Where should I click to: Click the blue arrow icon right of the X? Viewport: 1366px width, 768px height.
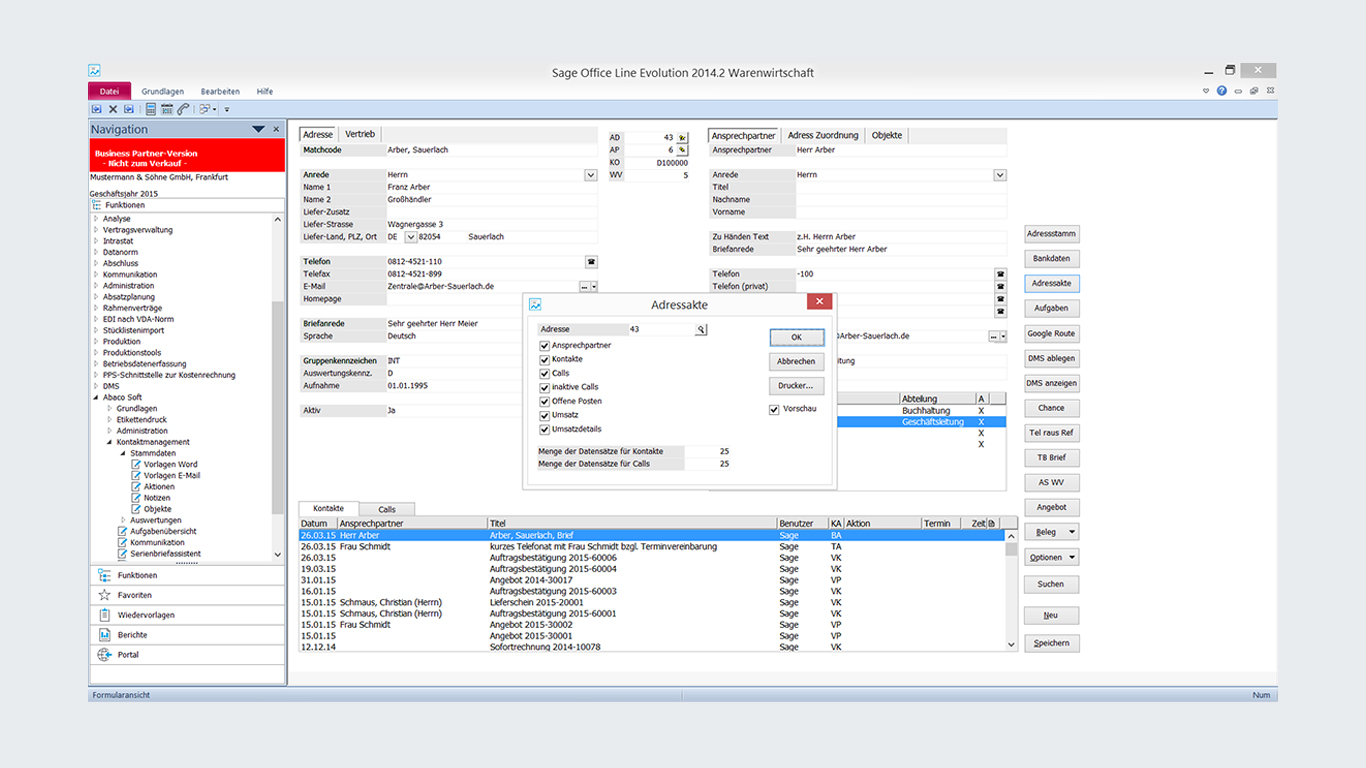pyautogui.click(x=129, y=109)
